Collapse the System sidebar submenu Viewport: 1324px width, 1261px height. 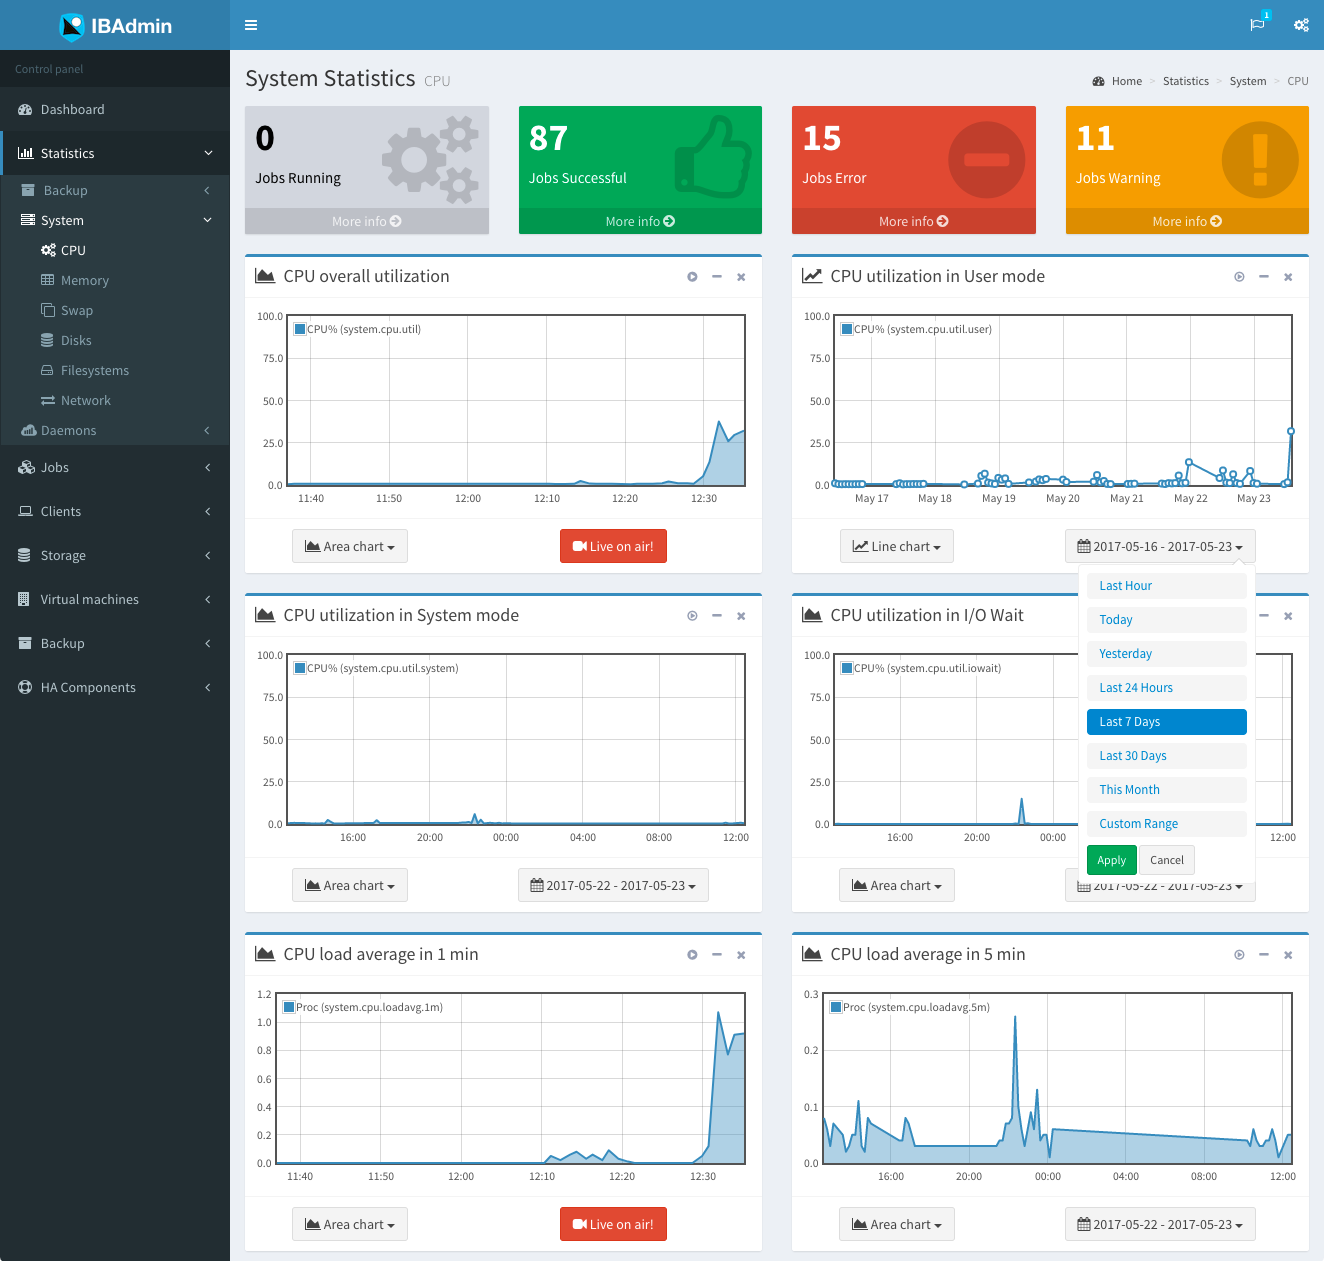click(x=115, y=220)
